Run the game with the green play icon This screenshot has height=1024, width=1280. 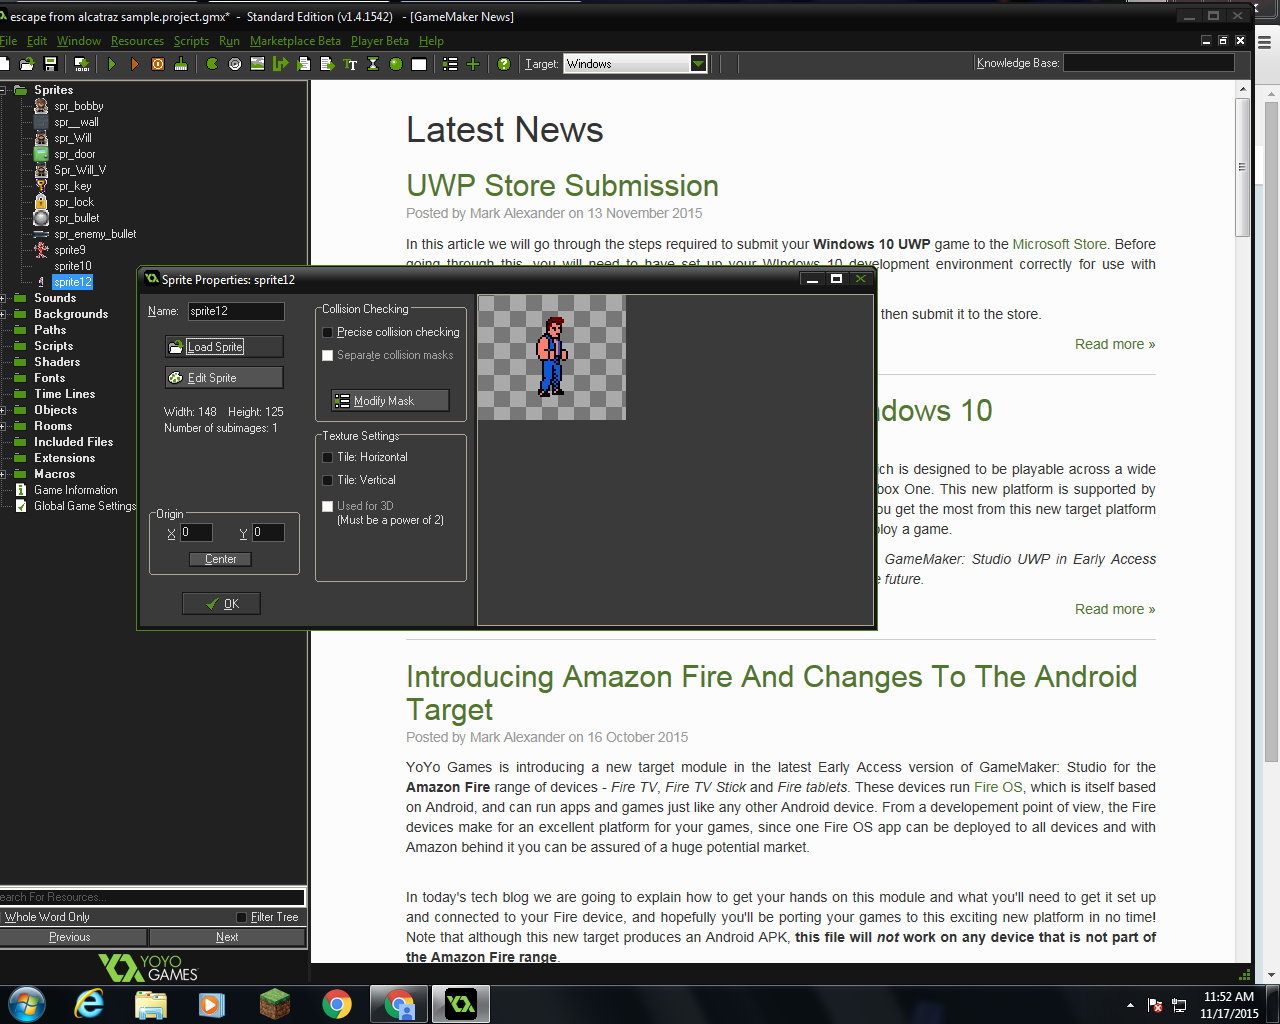[111, 63]
